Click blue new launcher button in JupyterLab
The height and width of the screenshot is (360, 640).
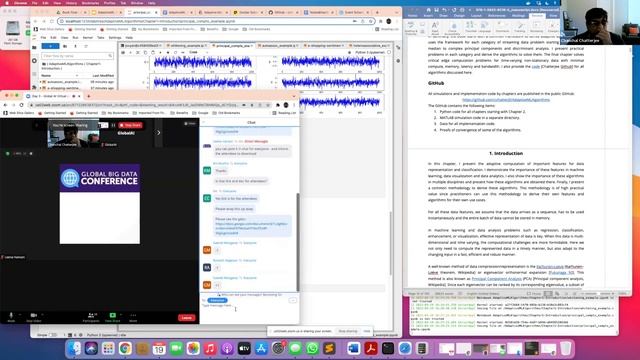coord(51,46)
